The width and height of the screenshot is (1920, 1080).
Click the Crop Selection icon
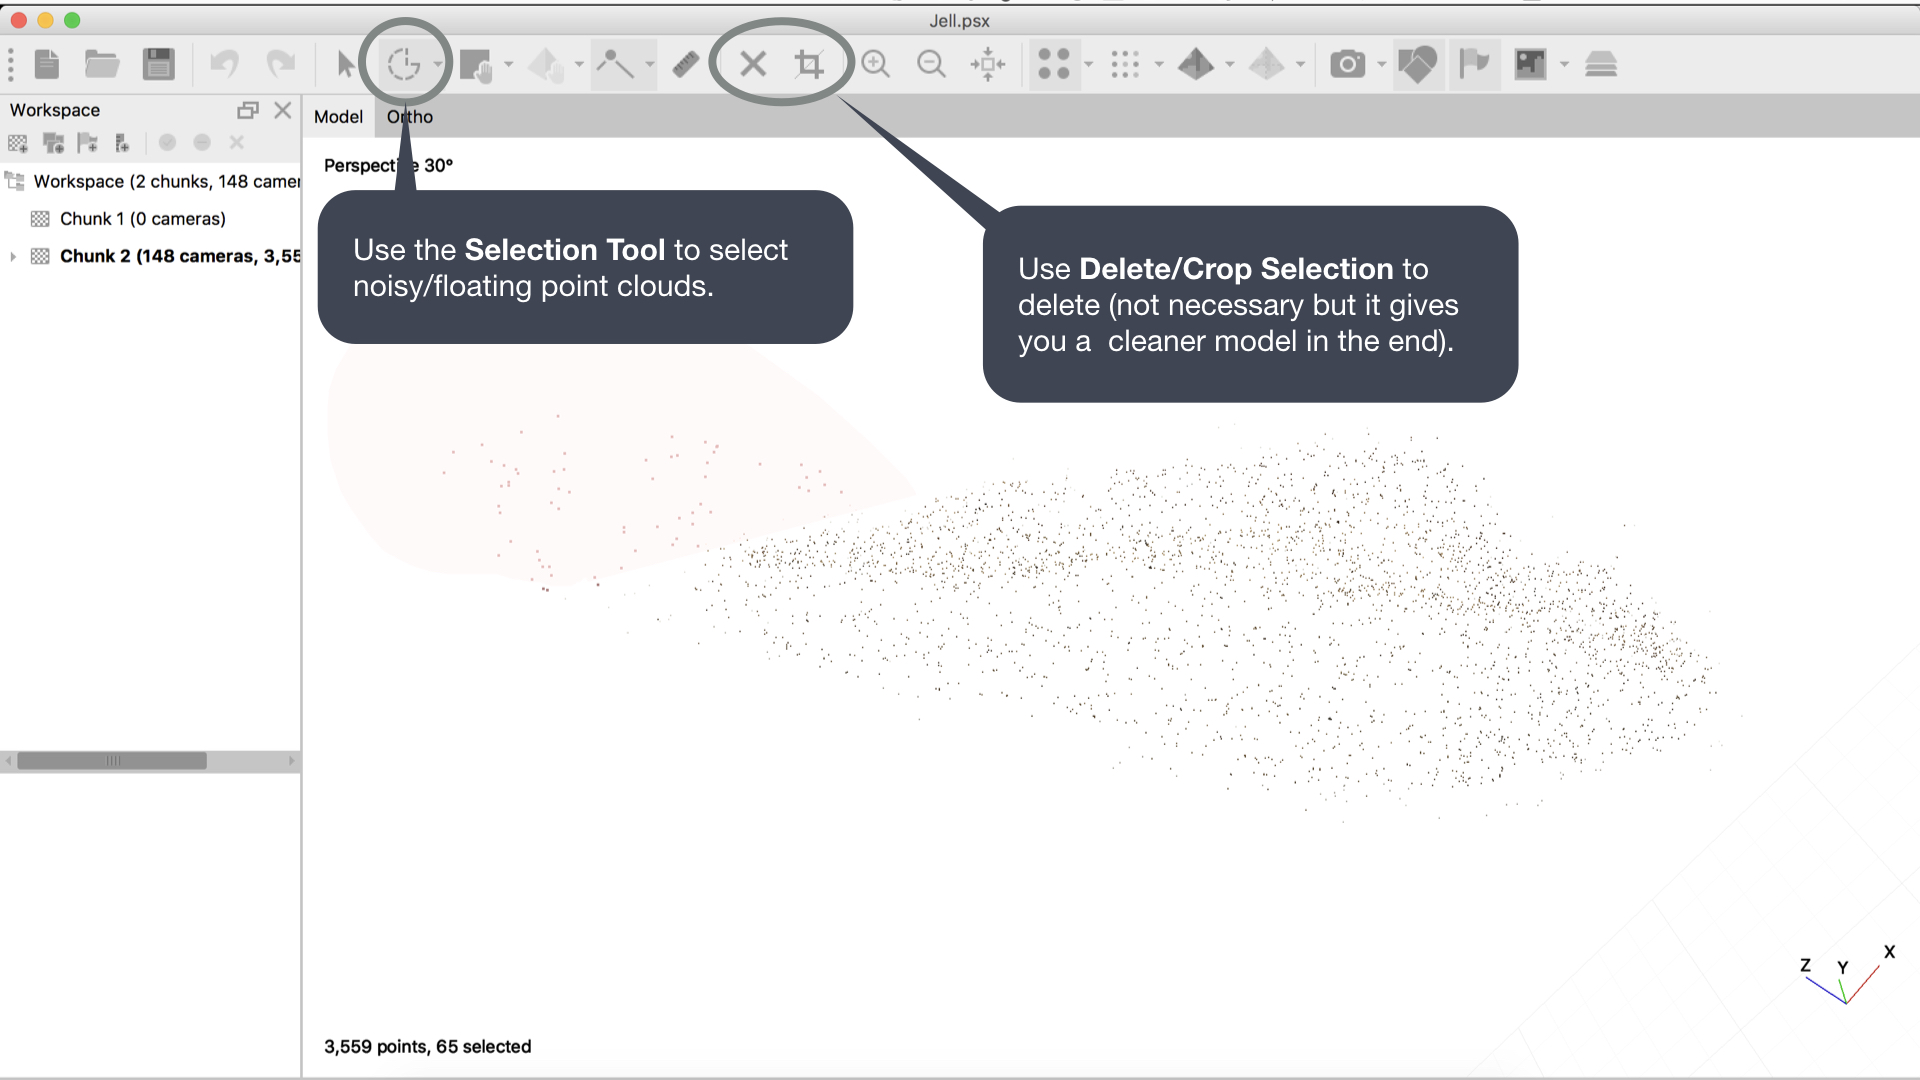tap(809, 65)
